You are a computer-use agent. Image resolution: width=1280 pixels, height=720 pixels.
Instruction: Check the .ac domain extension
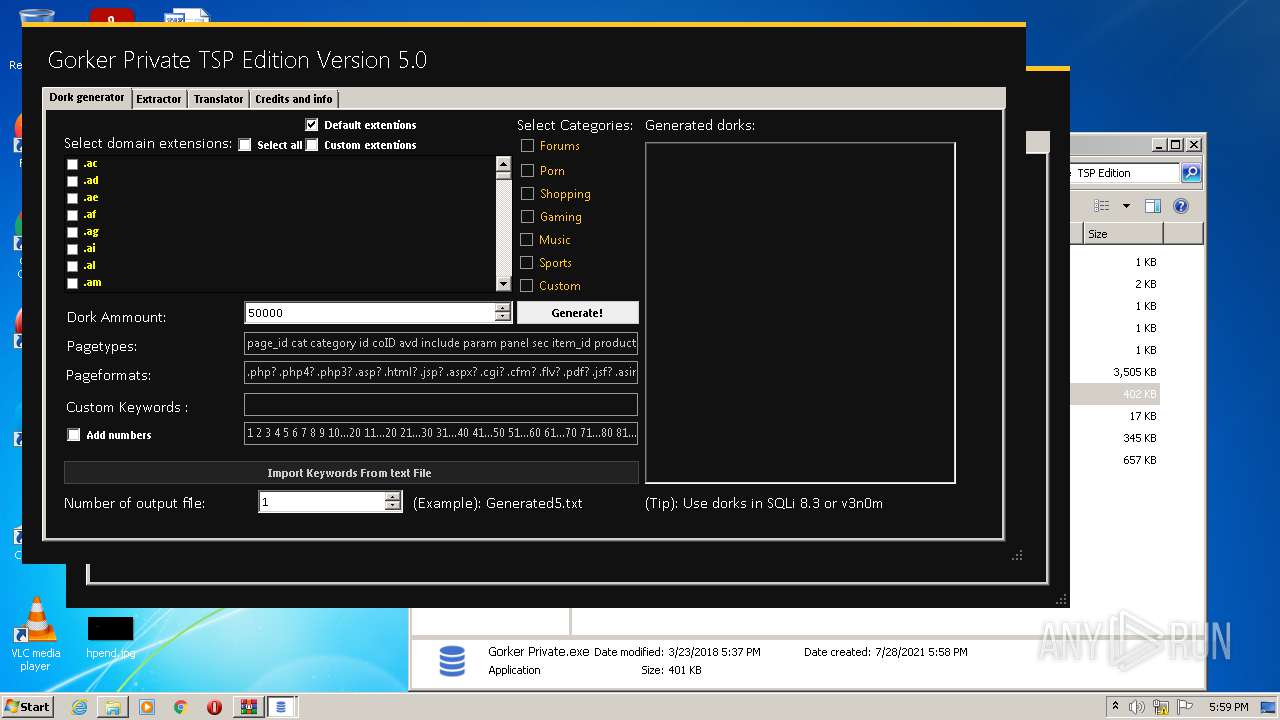(x=72, y=164)
